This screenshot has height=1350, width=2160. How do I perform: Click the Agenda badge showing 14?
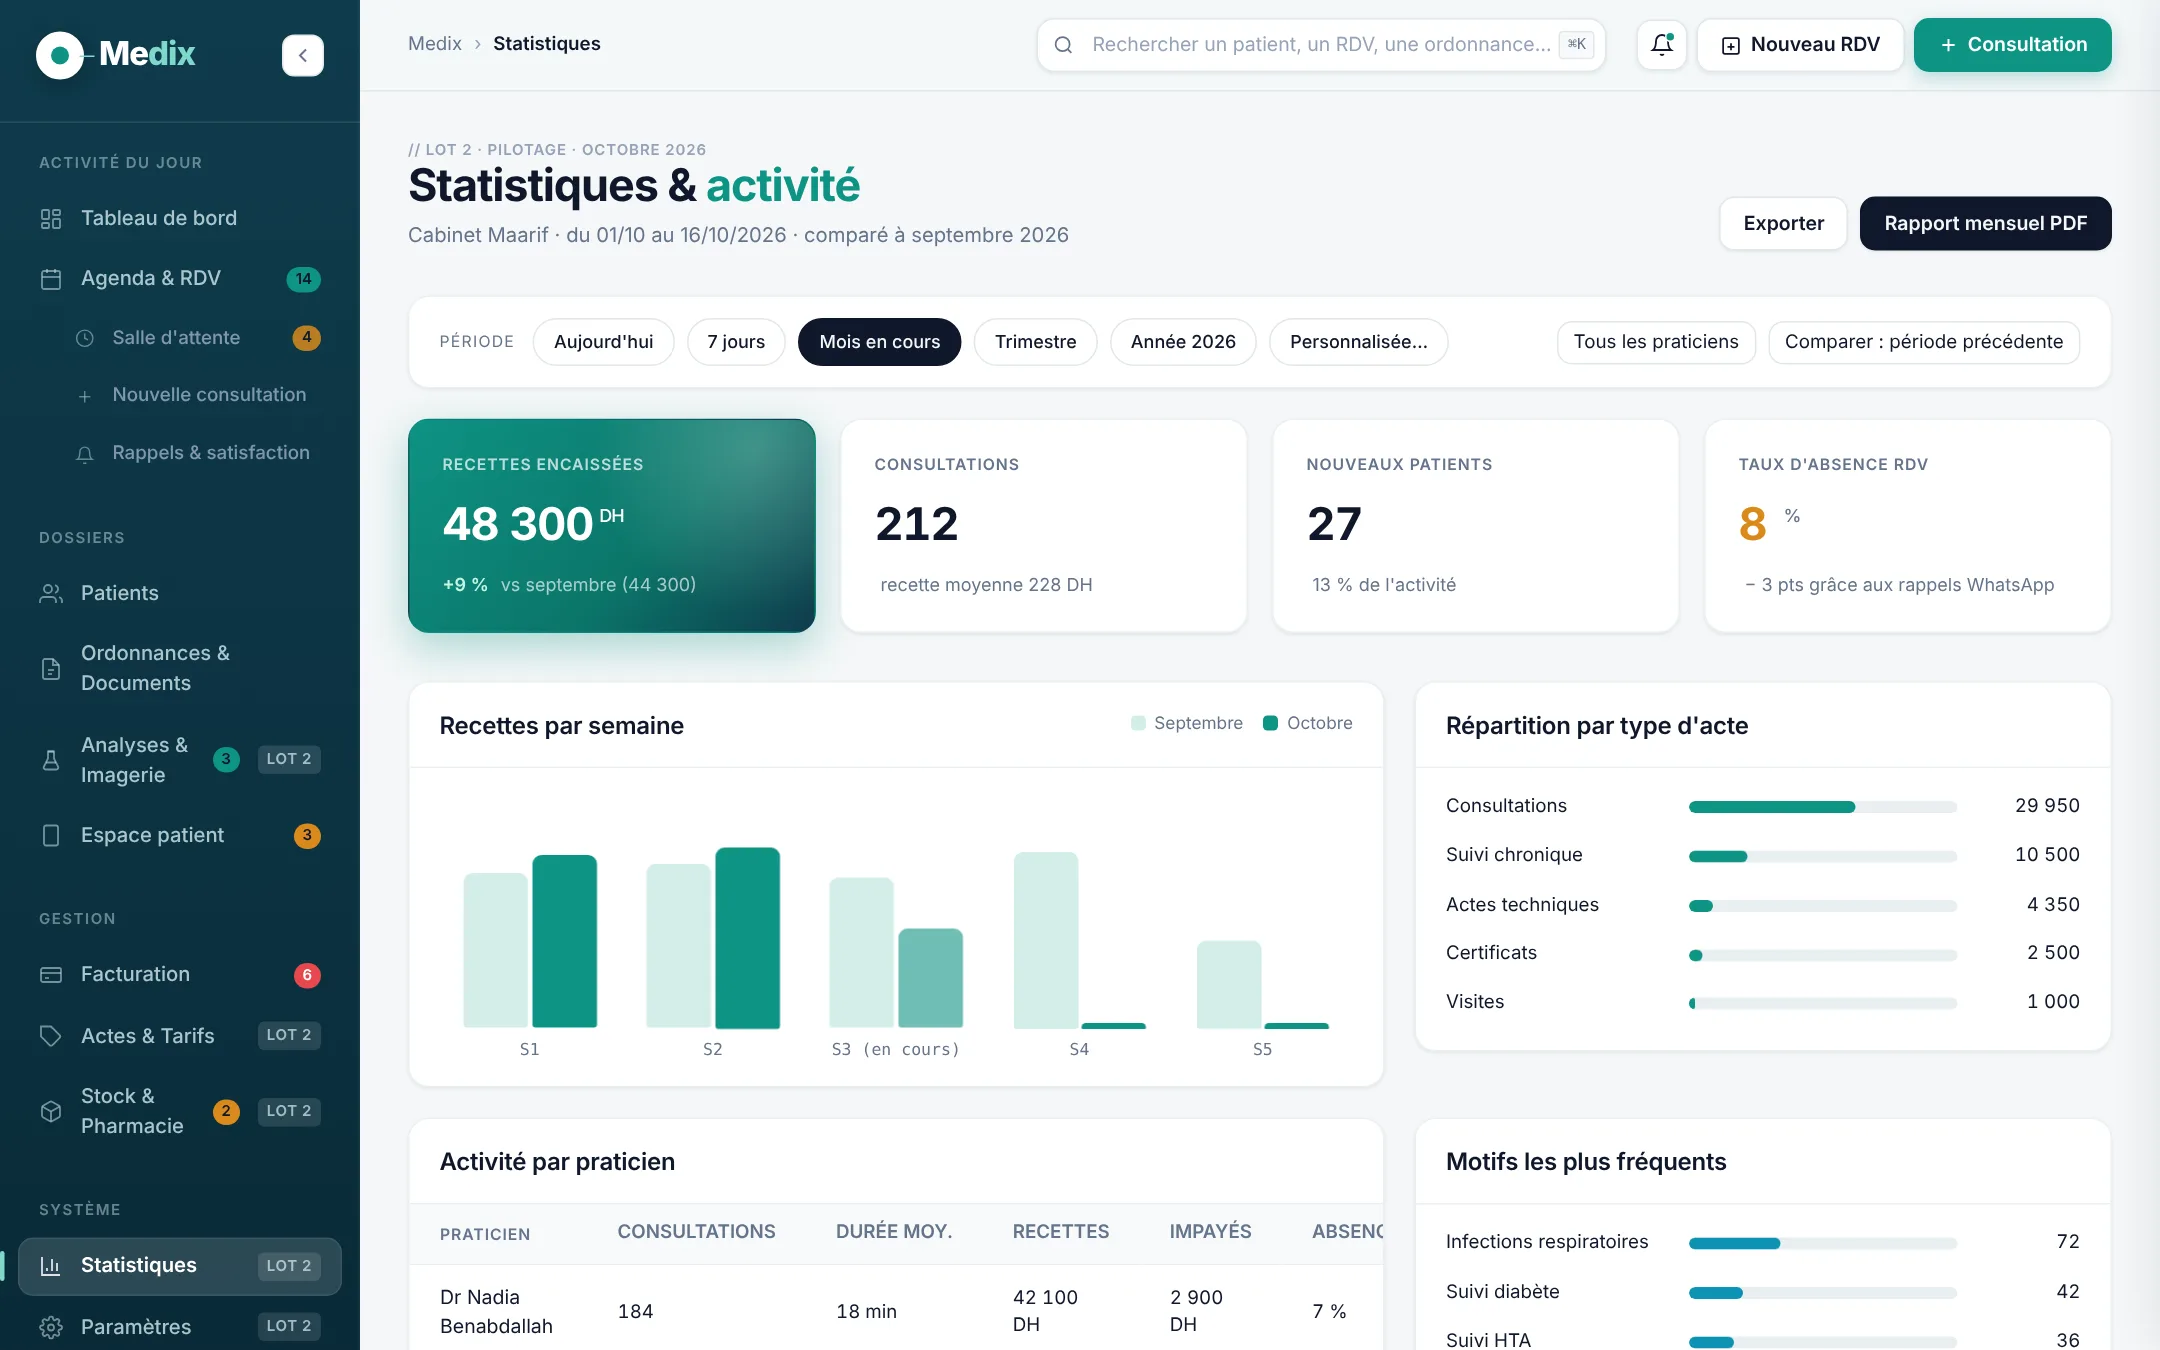[304, 279]
